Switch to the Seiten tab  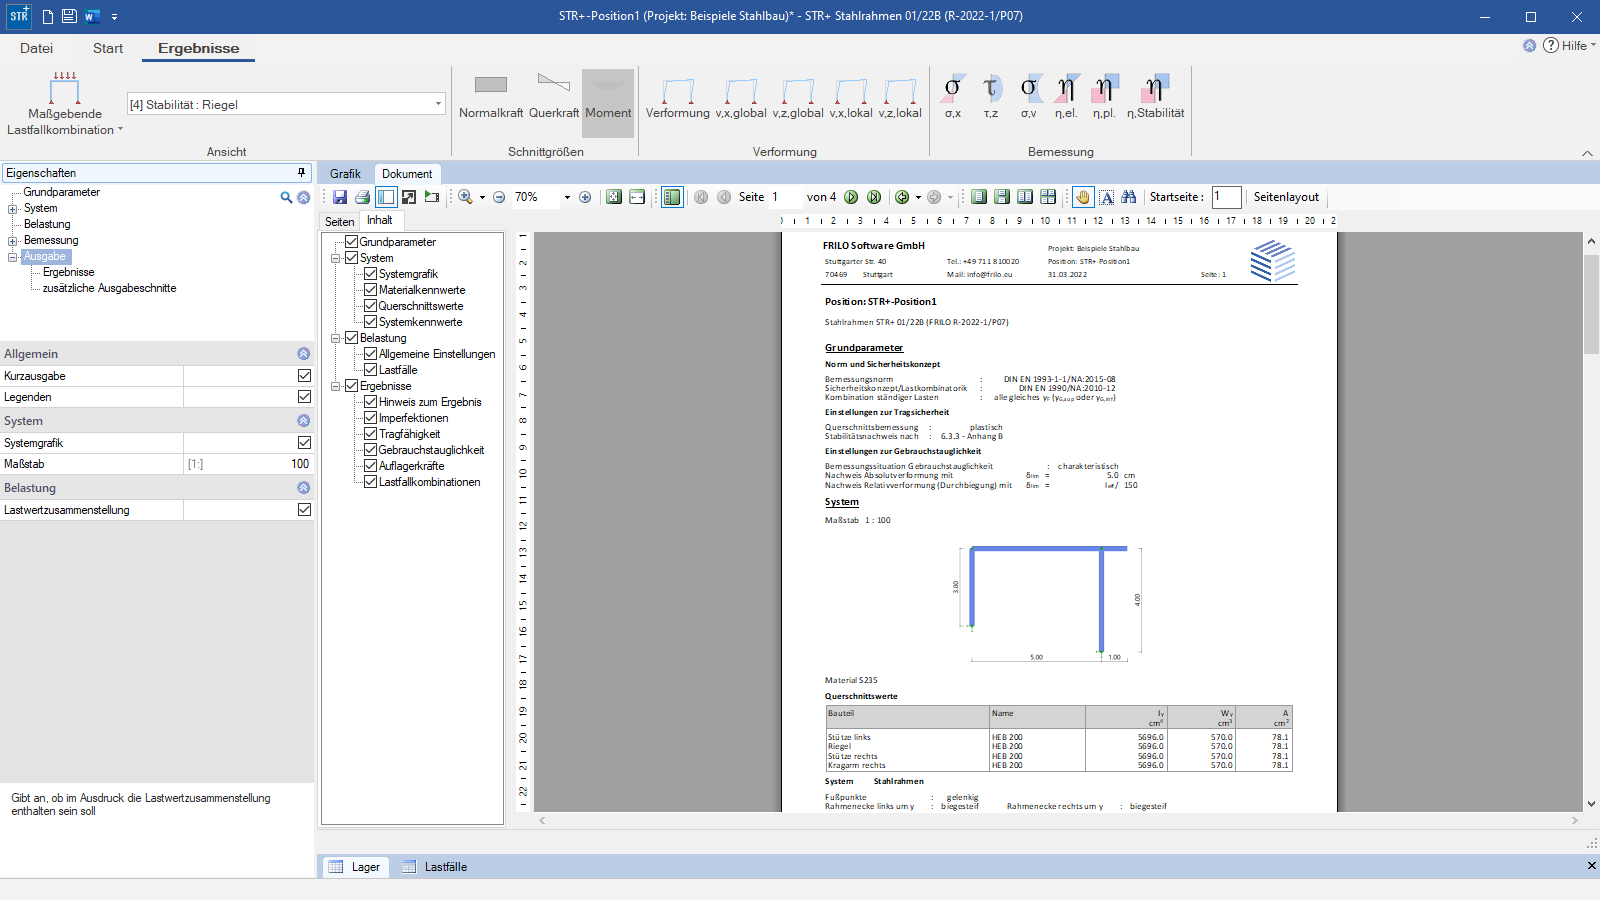click(x=339, y=222)
